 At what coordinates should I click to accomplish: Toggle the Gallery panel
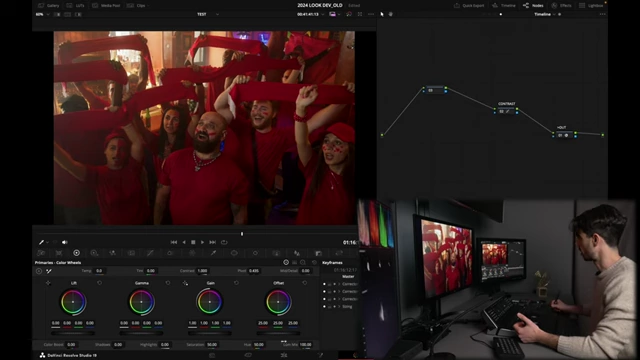coord(49,5)
